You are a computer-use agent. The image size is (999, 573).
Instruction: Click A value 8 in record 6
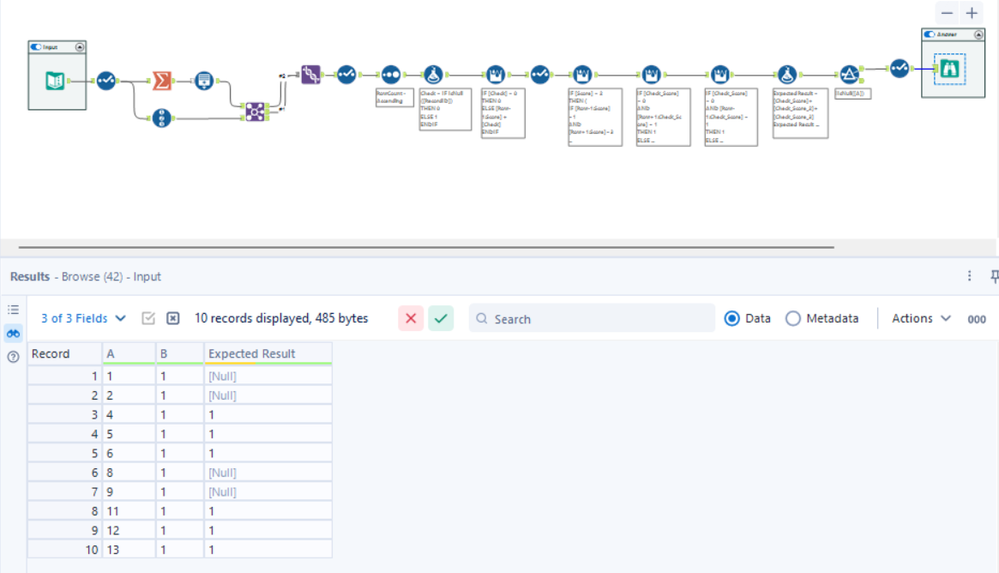129,473
